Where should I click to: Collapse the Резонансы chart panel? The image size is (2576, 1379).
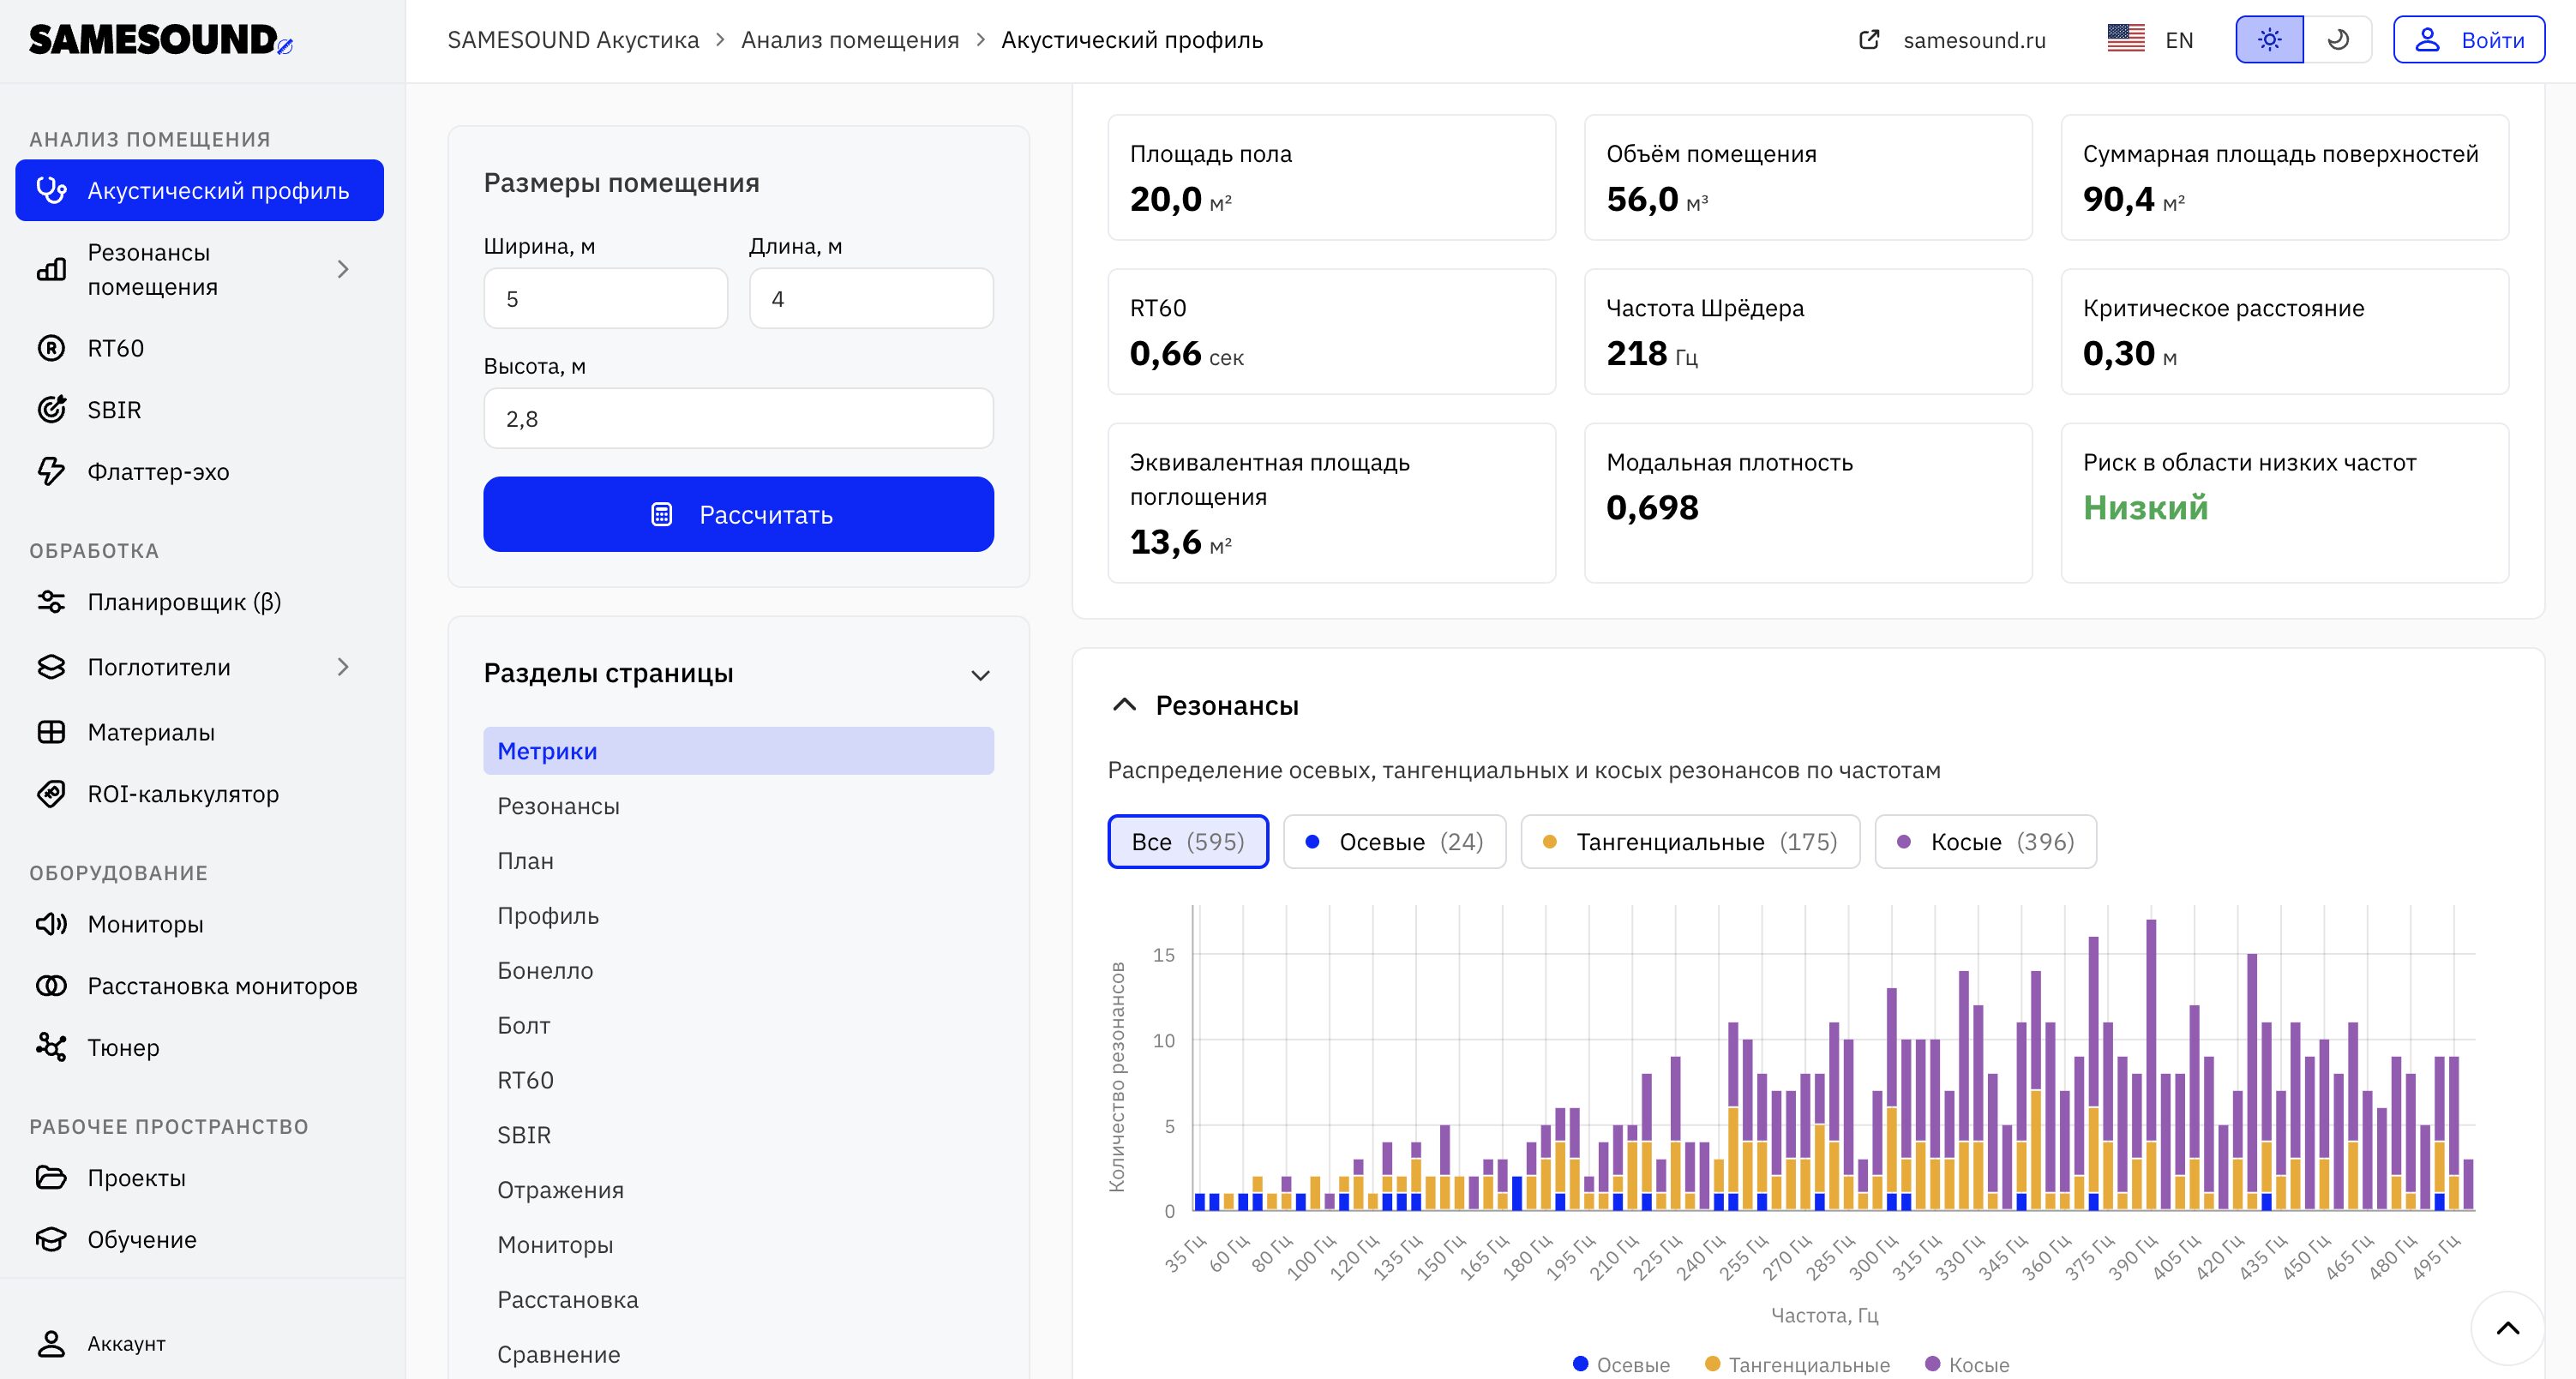coord(1124,705)
